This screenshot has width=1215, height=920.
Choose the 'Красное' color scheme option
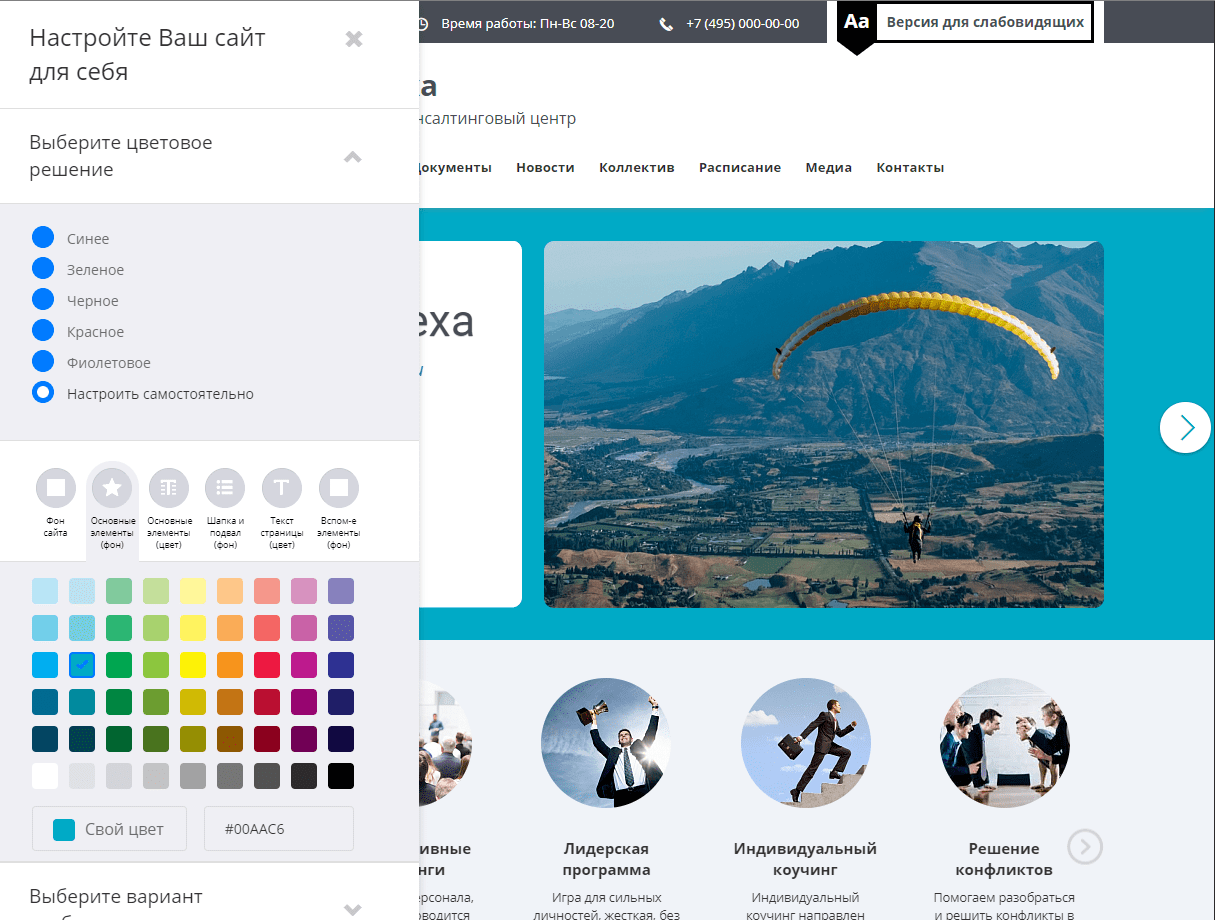click(x=43, y=331)
